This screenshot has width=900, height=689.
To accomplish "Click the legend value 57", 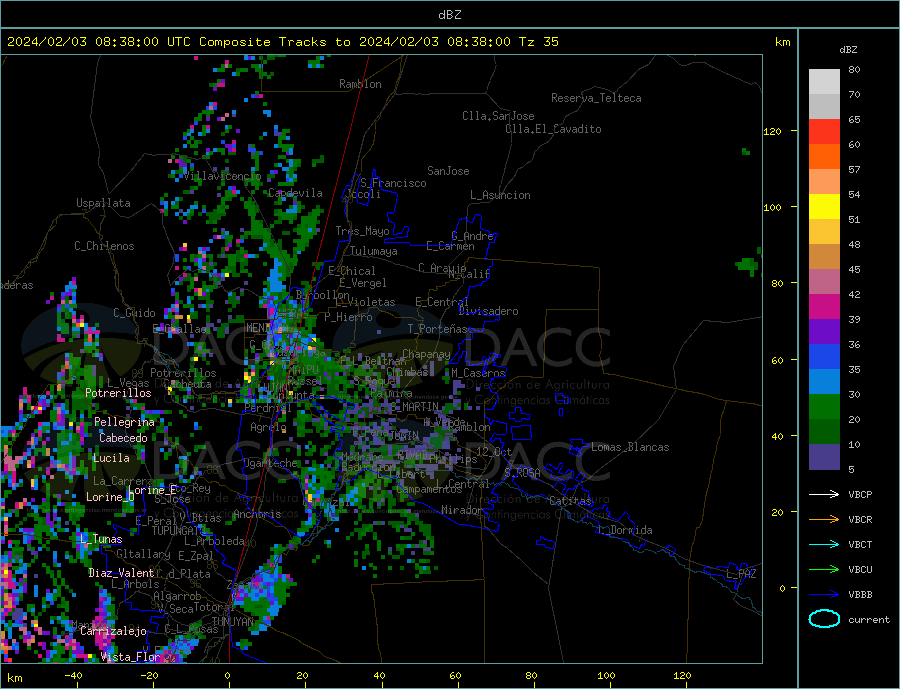I will click(x=854, y=169).
